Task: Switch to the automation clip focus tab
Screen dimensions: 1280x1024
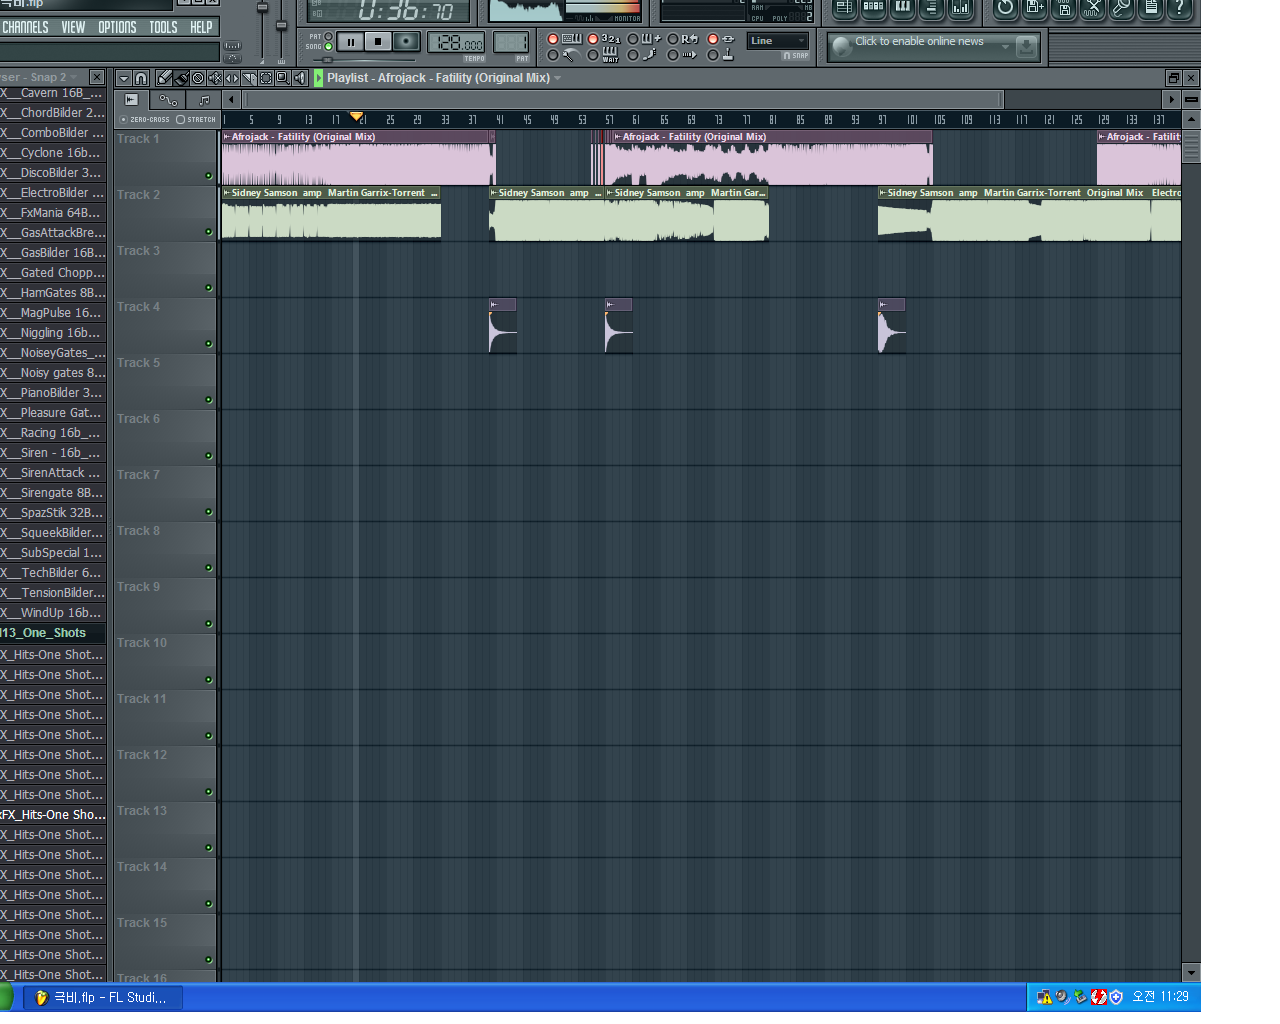Action: click(x=168, y=100)
